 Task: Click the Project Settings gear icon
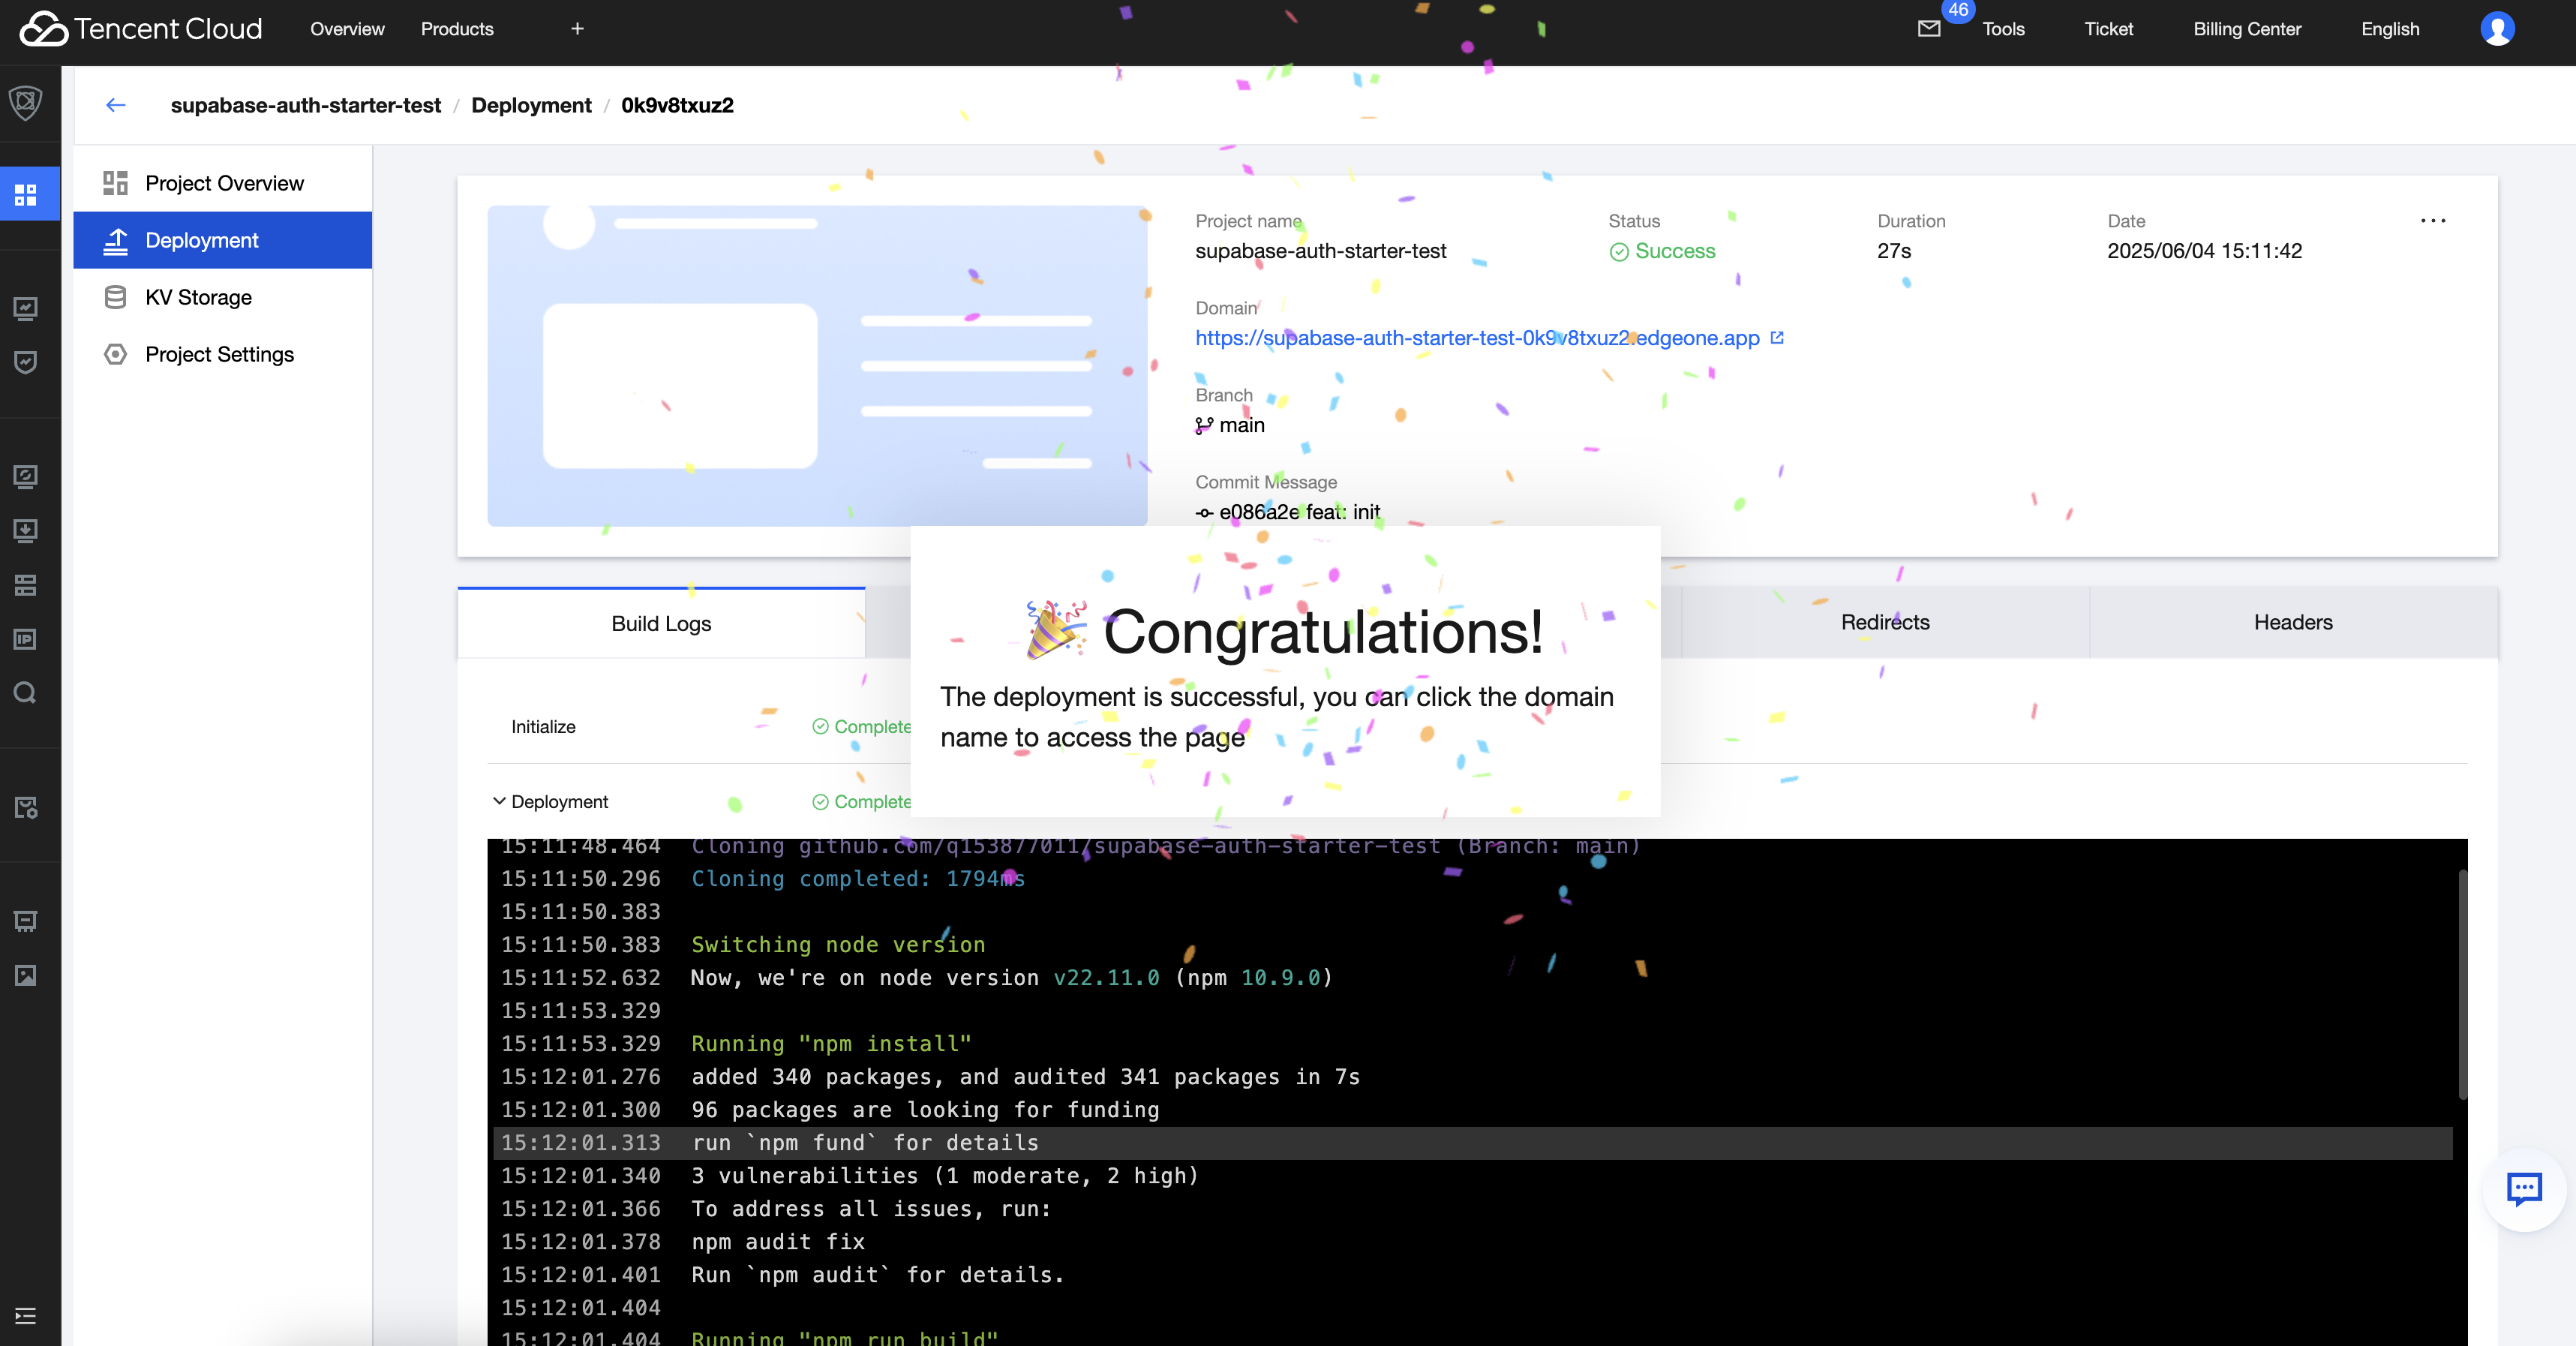[116, 354]
